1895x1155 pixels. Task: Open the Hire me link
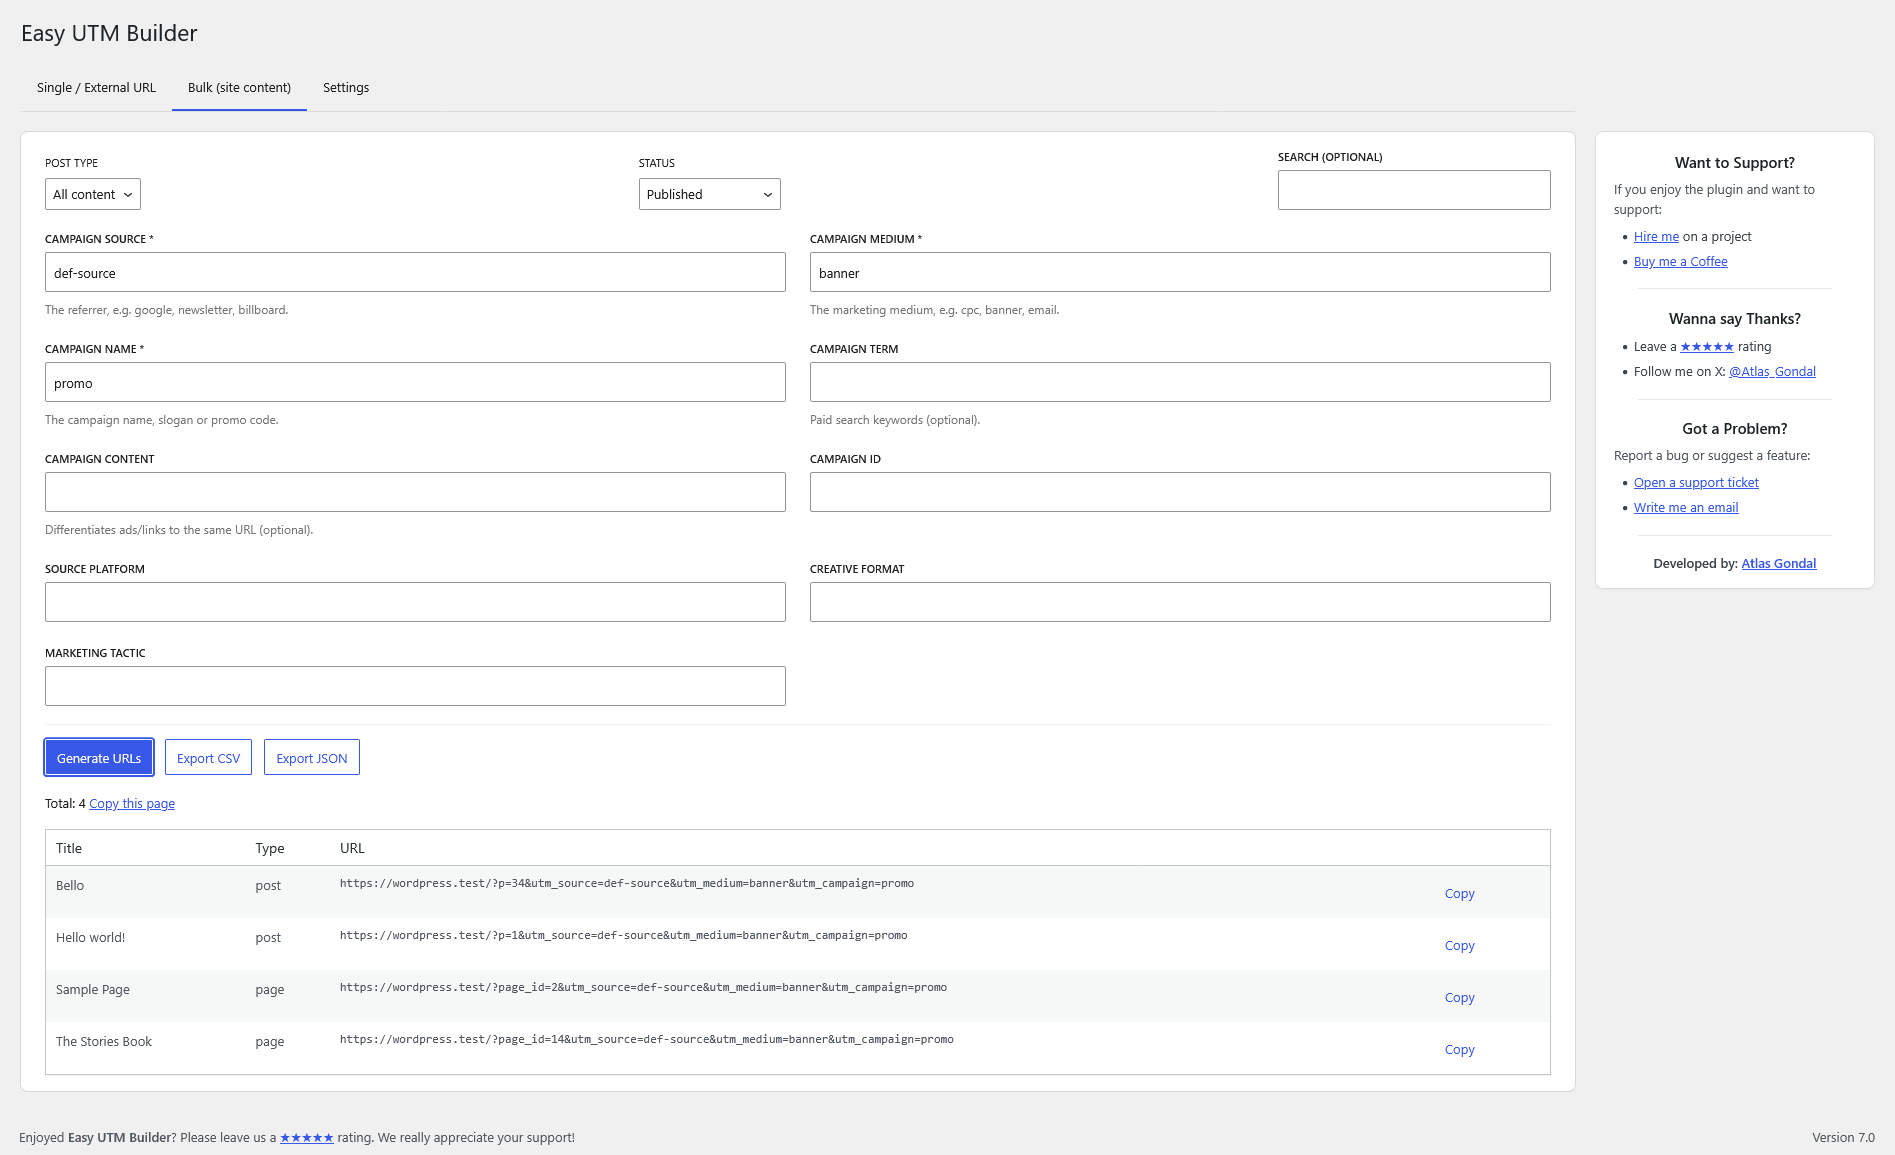click(1656, 237)
